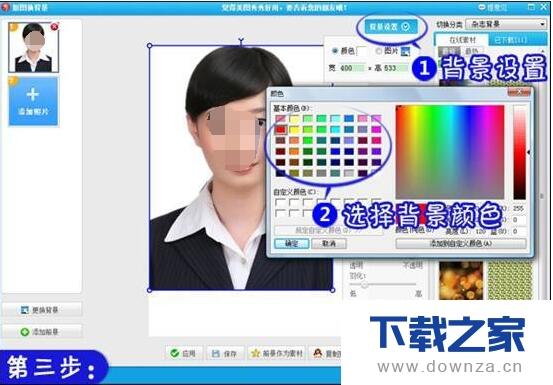Click the background color preview box beside 颜色
The image size is (553, 385).
pyautogui.click(x=361, y=51)
